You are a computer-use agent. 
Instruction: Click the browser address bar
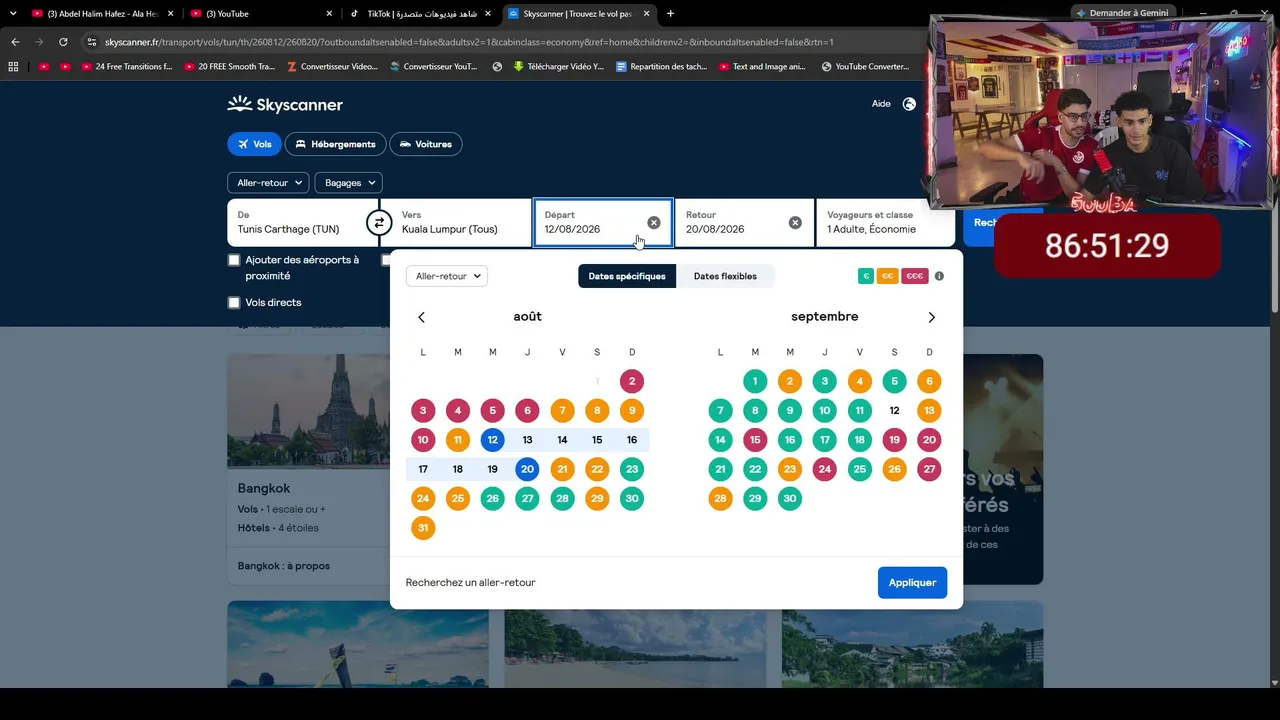coord(500,42)
